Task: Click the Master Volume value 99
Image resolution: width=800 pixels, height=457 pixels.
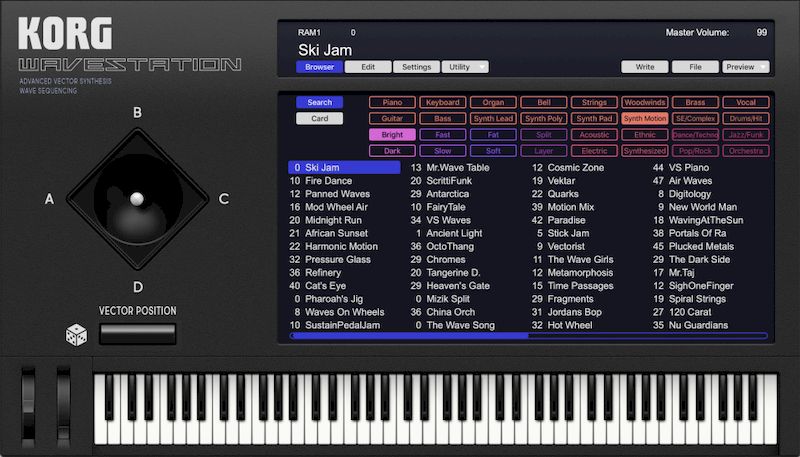Action: 762,33
